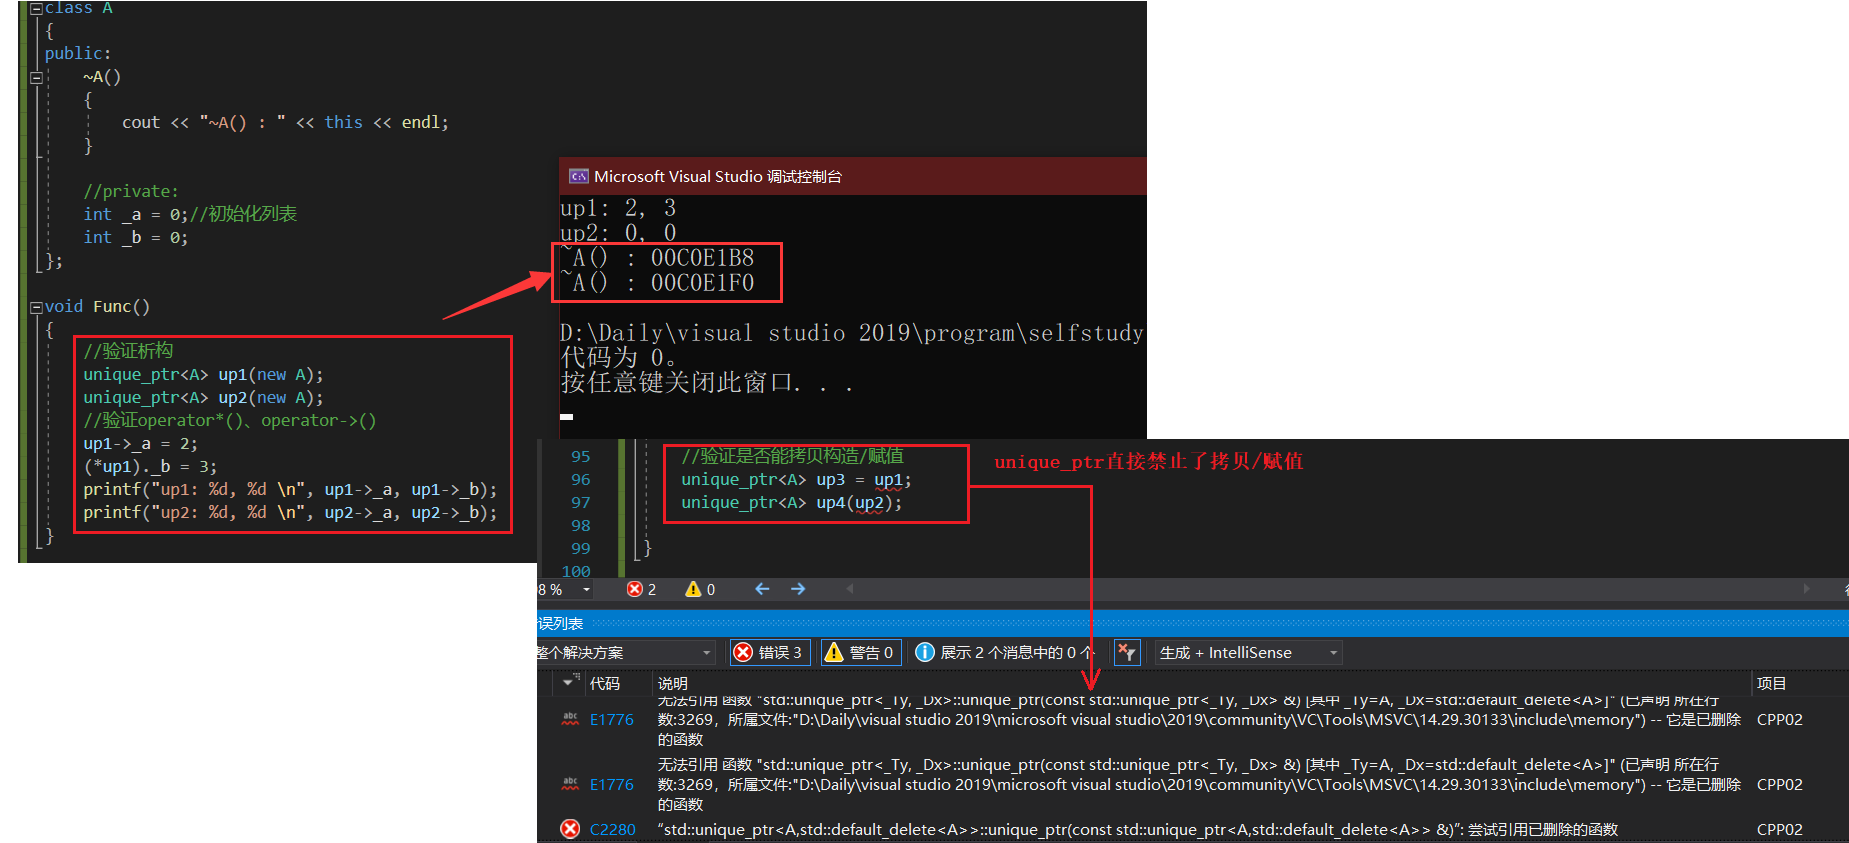Toggle the 警告 0 warnings filter
The height and width of the screenshot is (843, 1849).
(x=861, y=652)
